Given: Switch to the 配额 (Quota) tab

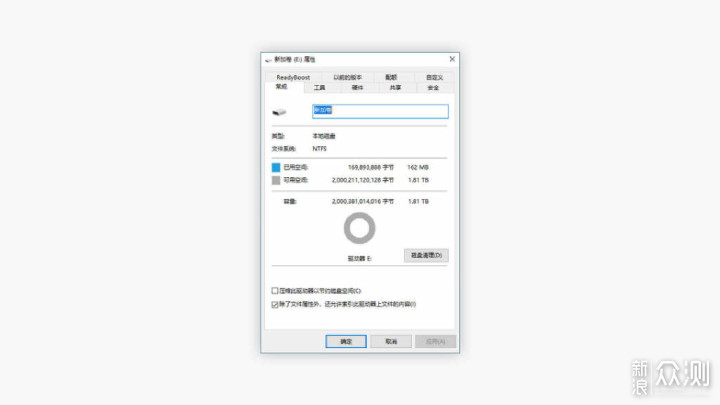Looking at the screenshot, I should point(390,77).
